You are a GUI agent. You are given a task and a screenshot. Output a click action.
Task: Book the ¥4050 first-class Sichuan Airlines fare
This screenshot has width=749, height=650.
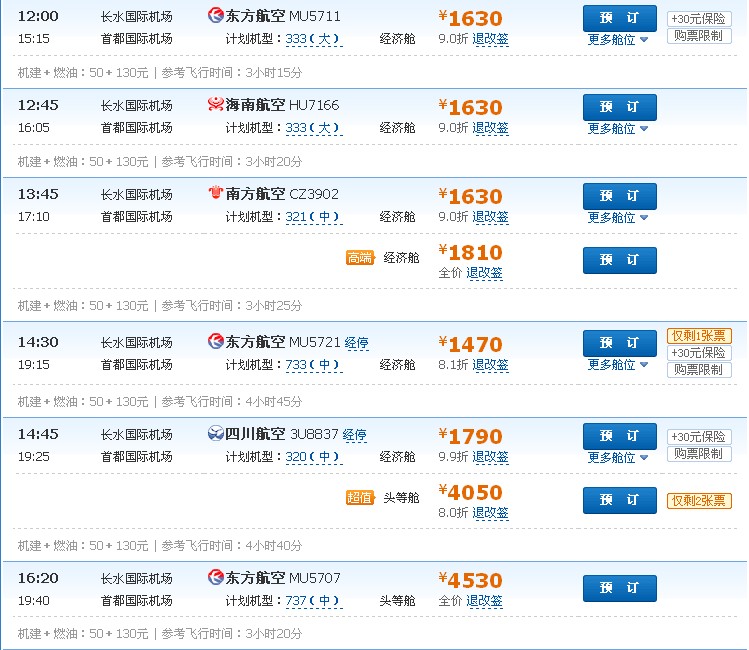click(619, 500)
